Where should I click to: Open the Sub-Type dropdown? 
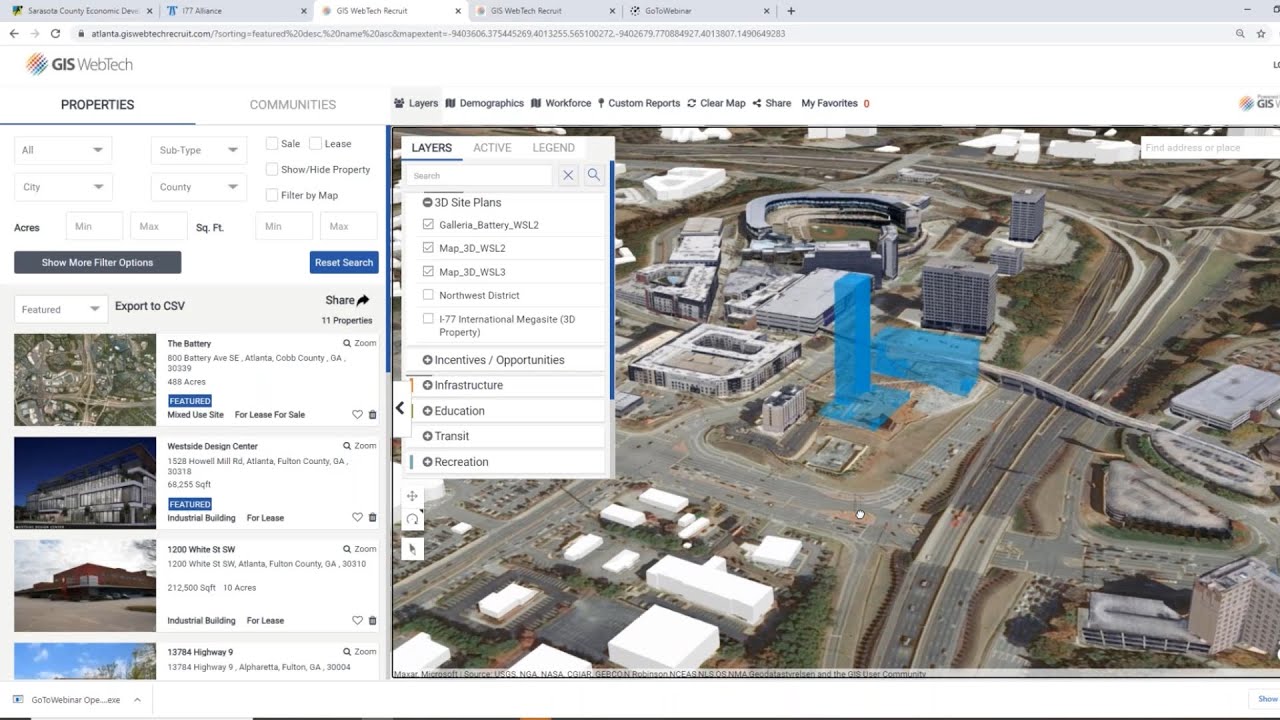[199, 150]
